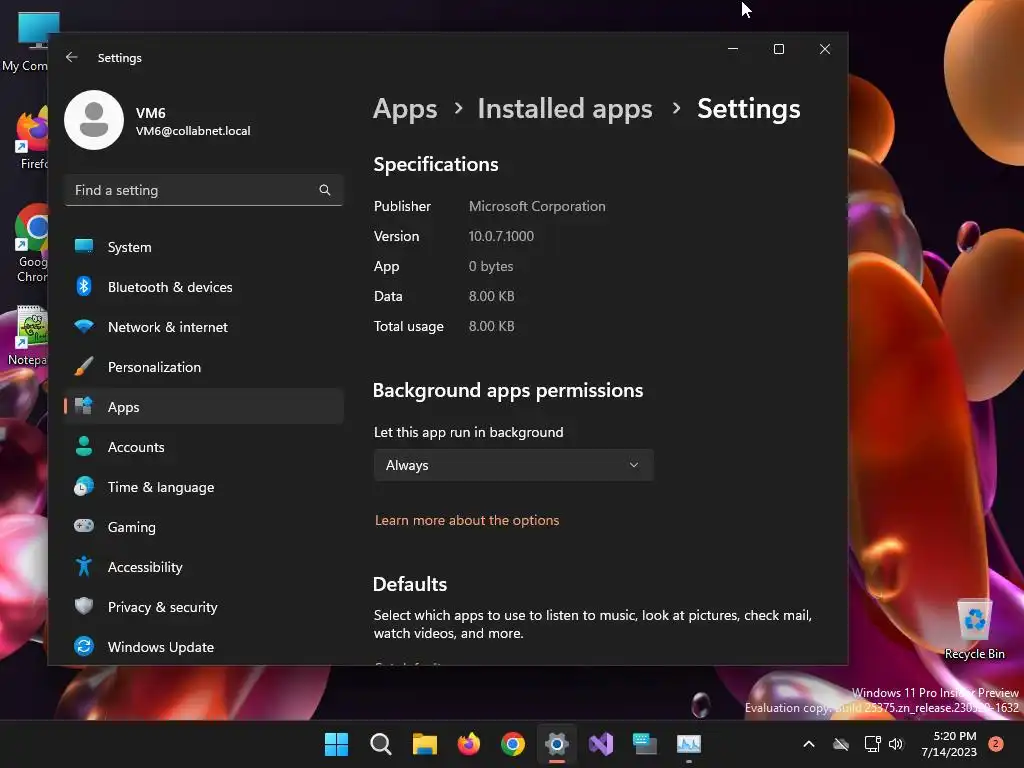Viewport: 1024px width, 768px height.
Task: Click the VM6@collabnet.local account email
Action: [193, 131]
